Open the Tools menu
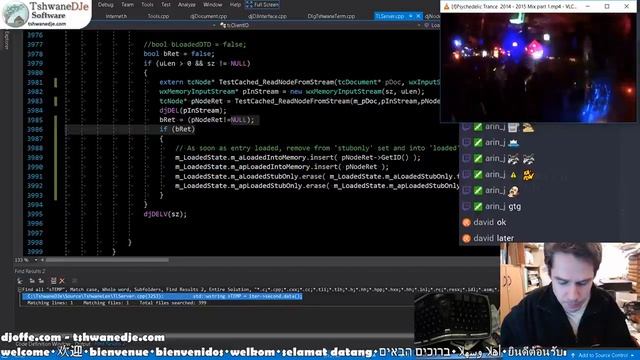The width and height of the screenshot is (640, 360). [x=147, y=4]
